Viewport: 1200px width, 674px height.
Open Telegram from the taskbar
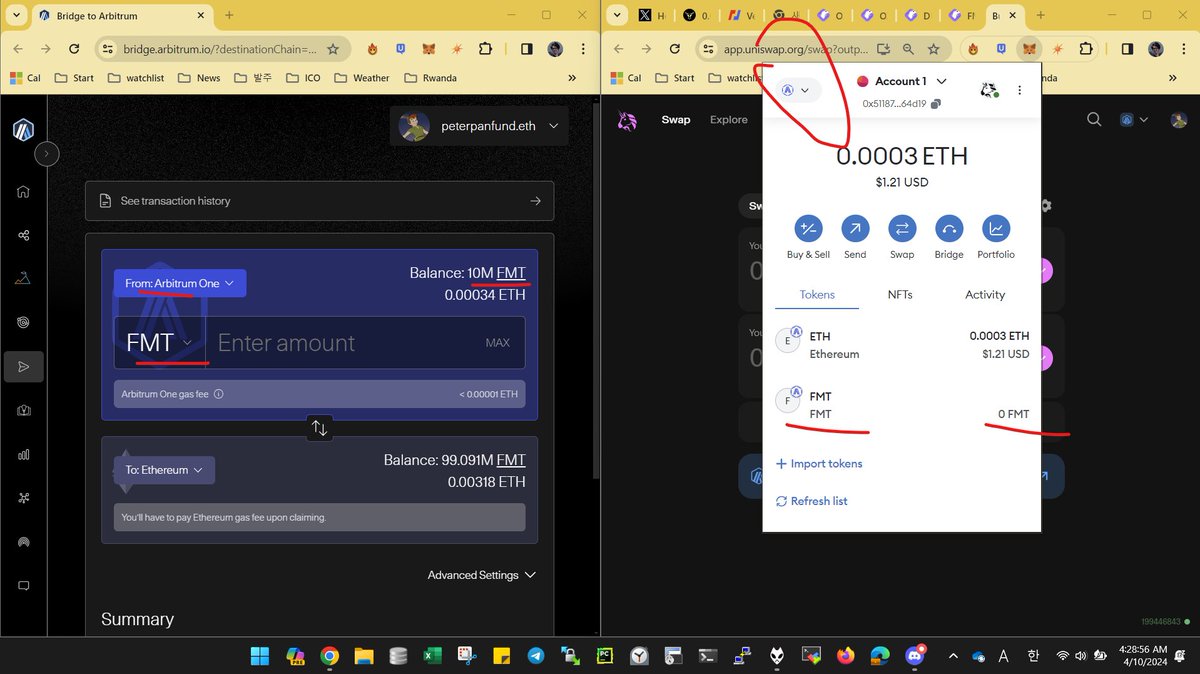[x=536, y=656]
